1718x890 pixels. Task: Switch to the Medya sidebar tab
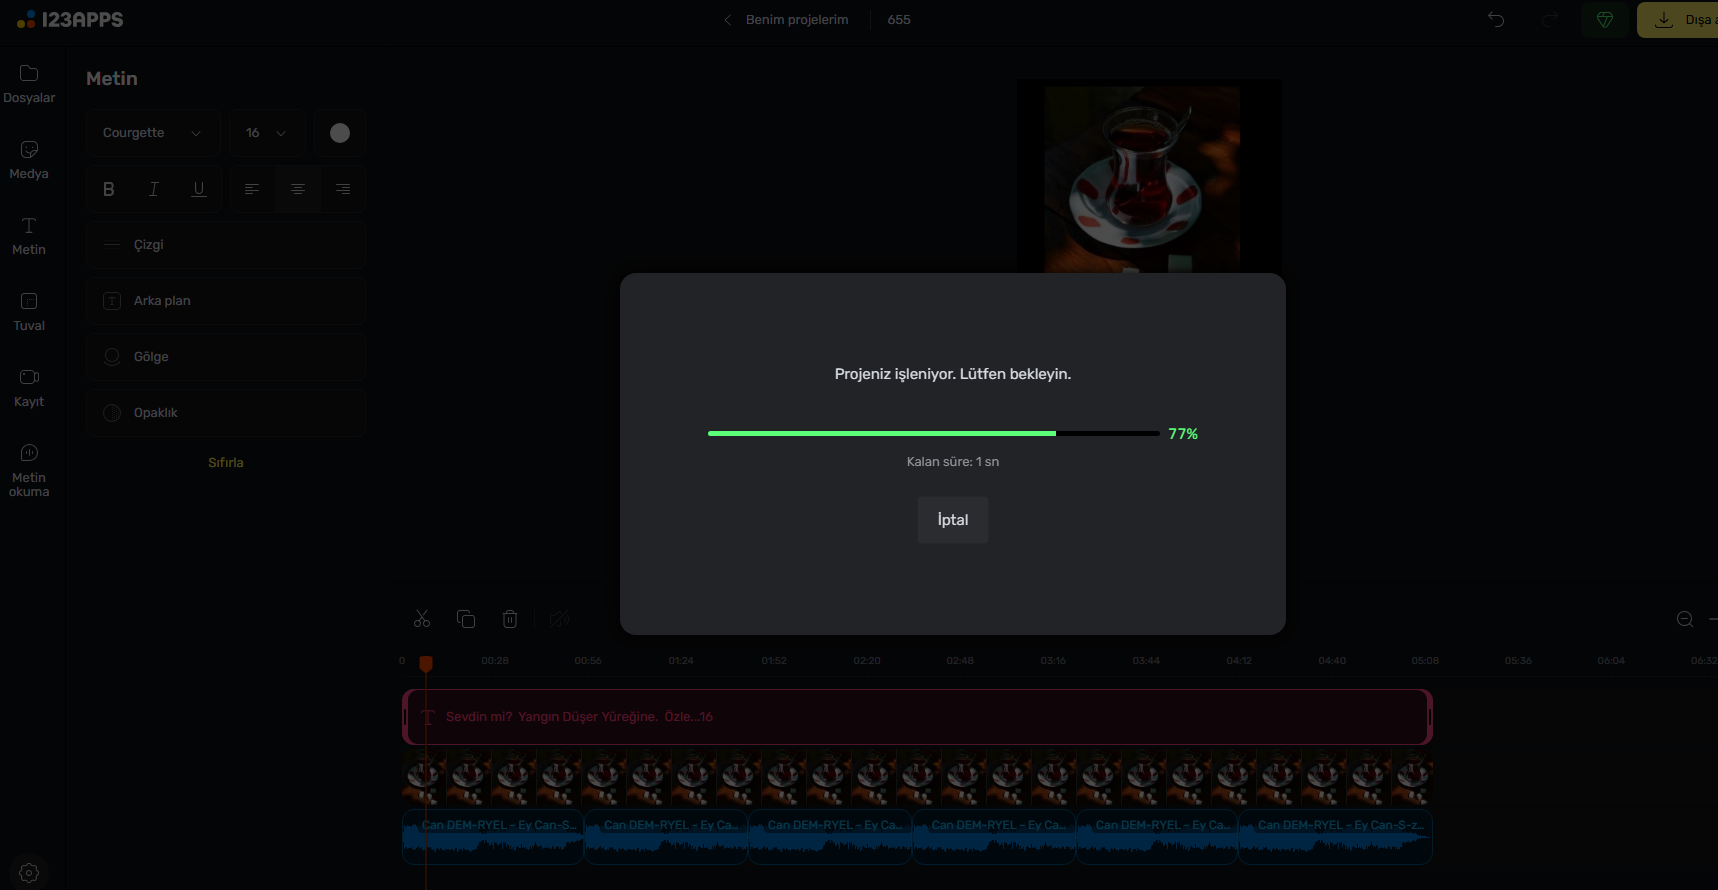pyautogui.click(x=29, y=160)
